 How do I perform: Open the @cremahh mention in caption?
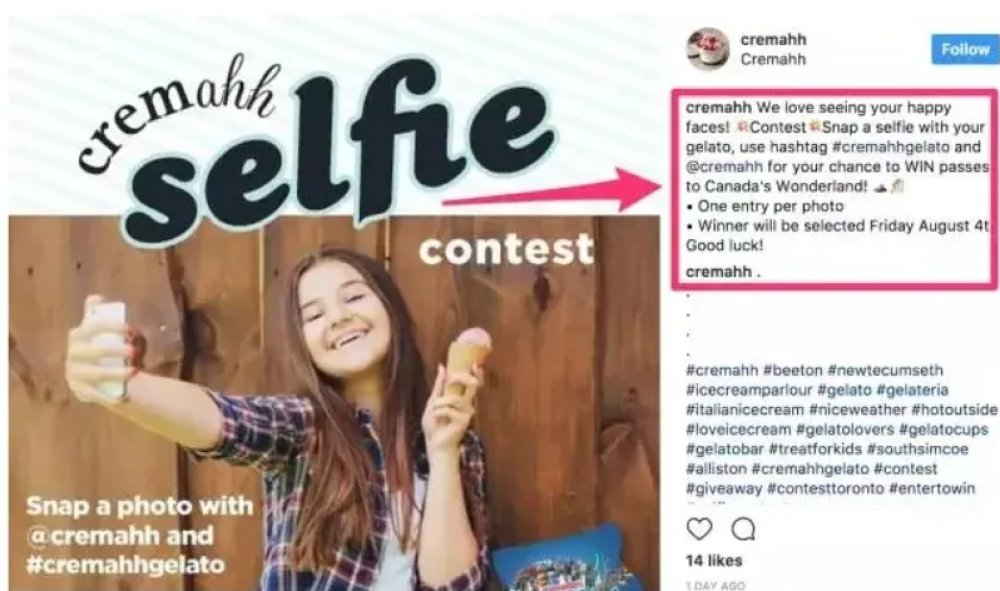pyautogui.click(x=724, y=166)
